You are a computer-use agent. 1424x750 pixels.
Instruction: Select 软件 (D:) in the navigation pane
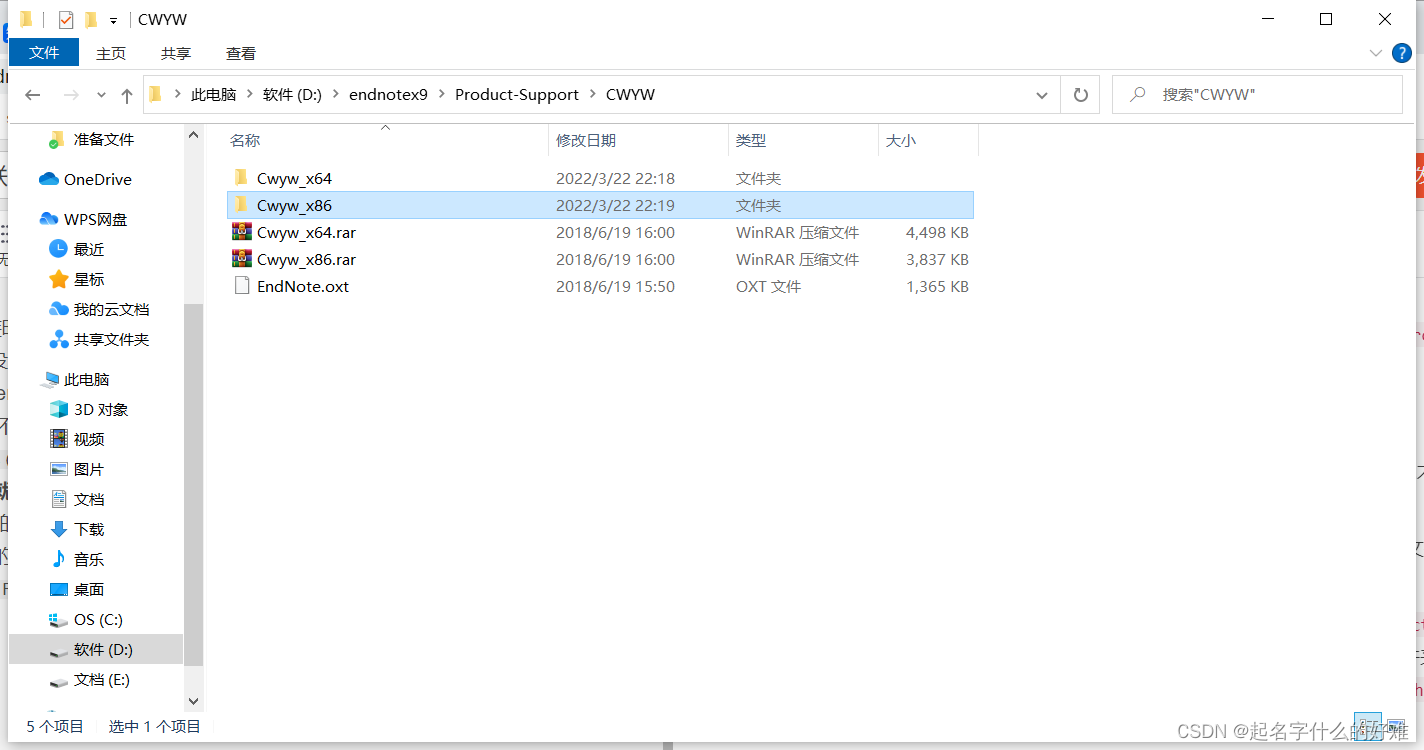(x=96, y=650)
